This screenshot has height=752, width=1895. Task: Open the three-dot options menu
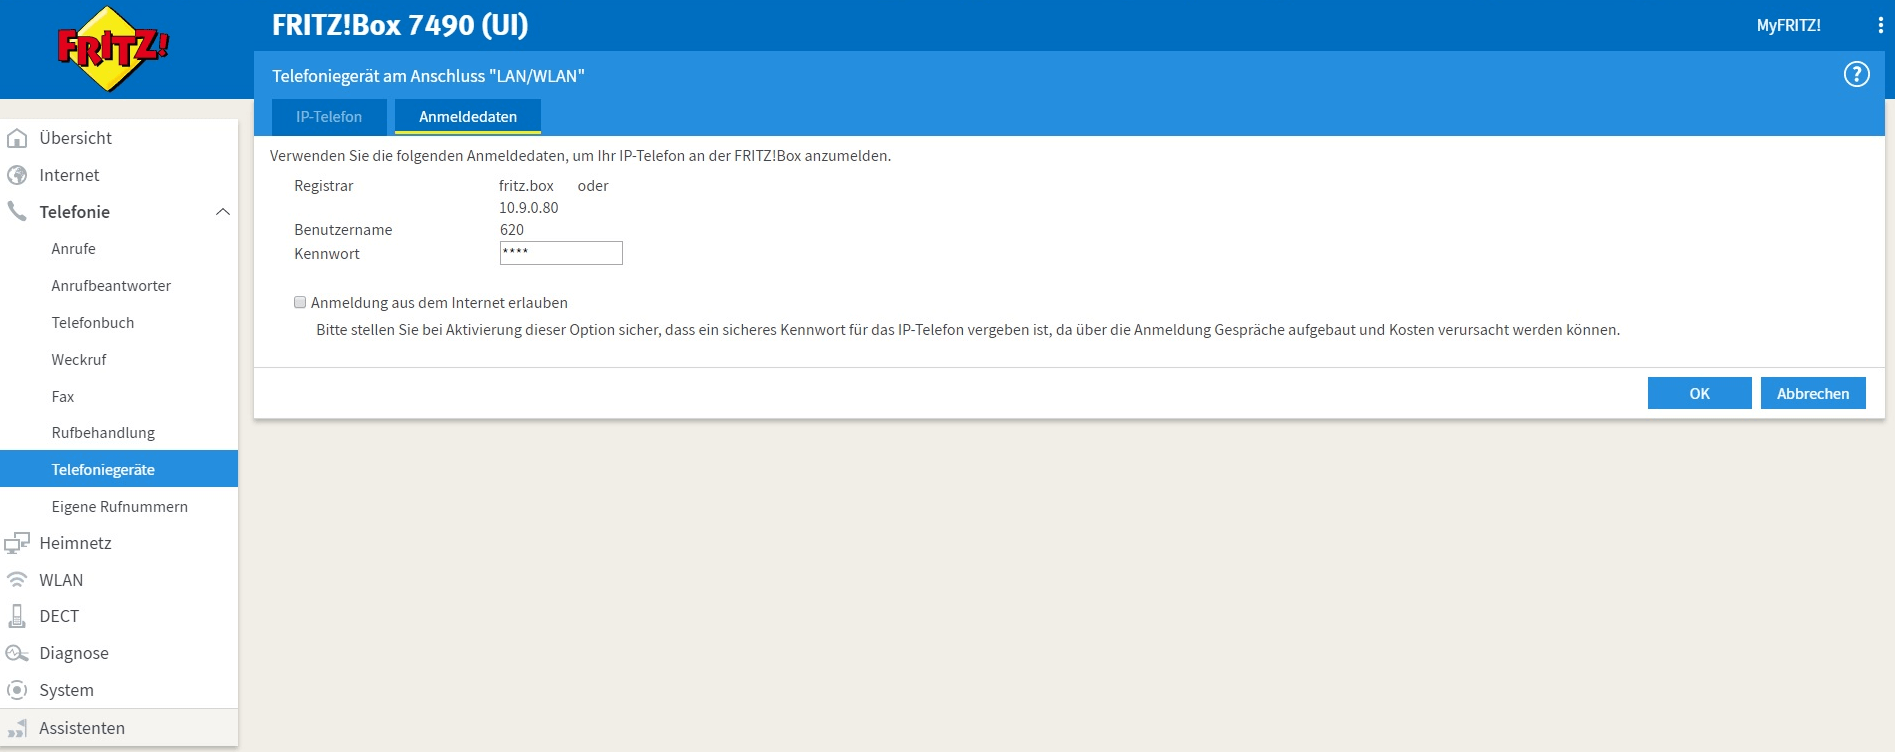(x=1880, y=26)
